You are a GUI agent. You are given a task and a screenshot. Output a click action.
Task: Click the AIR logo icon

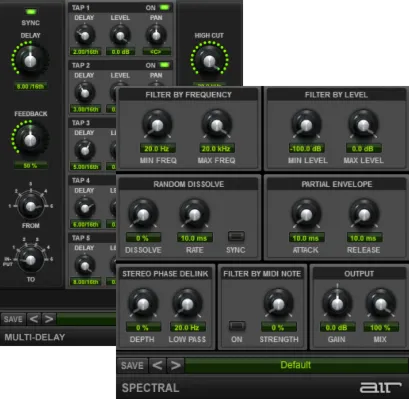pyautogui.click(x=381, y=388)
